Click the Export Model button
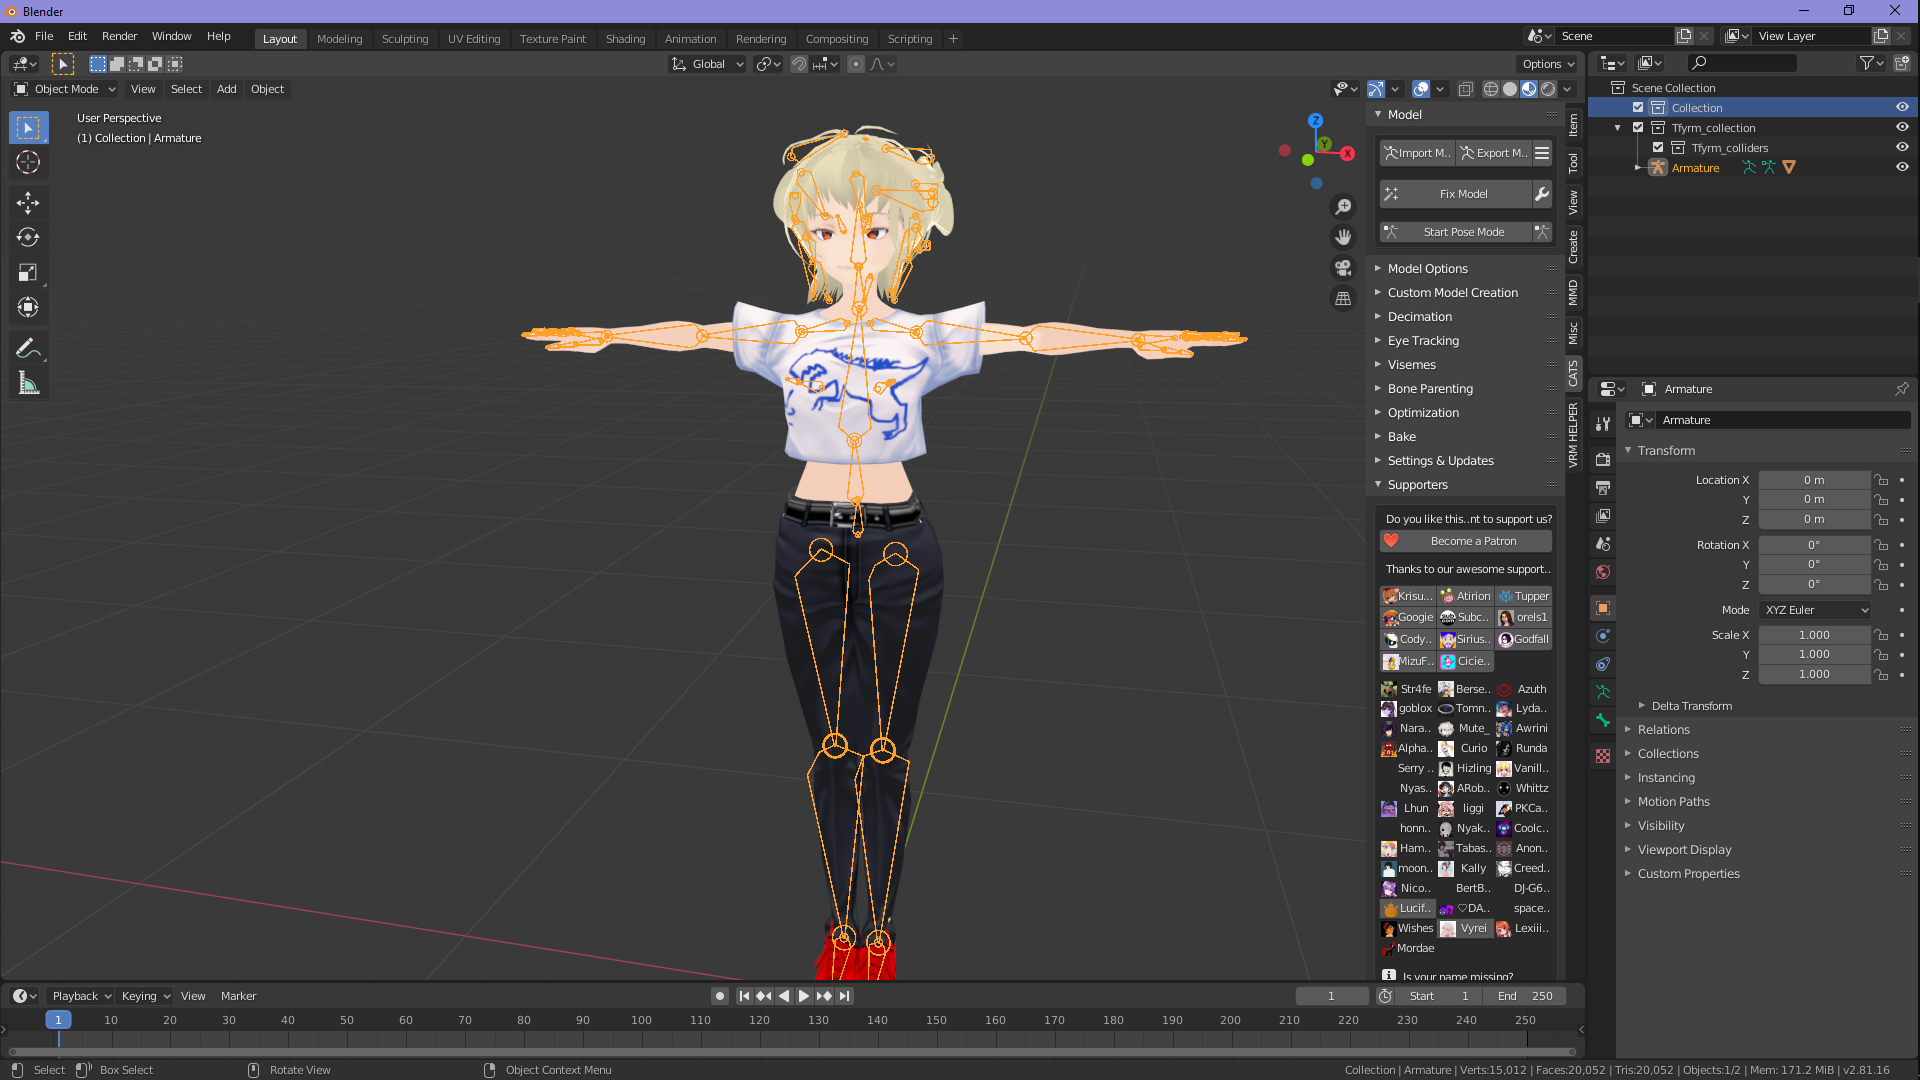 [1494, 153]
